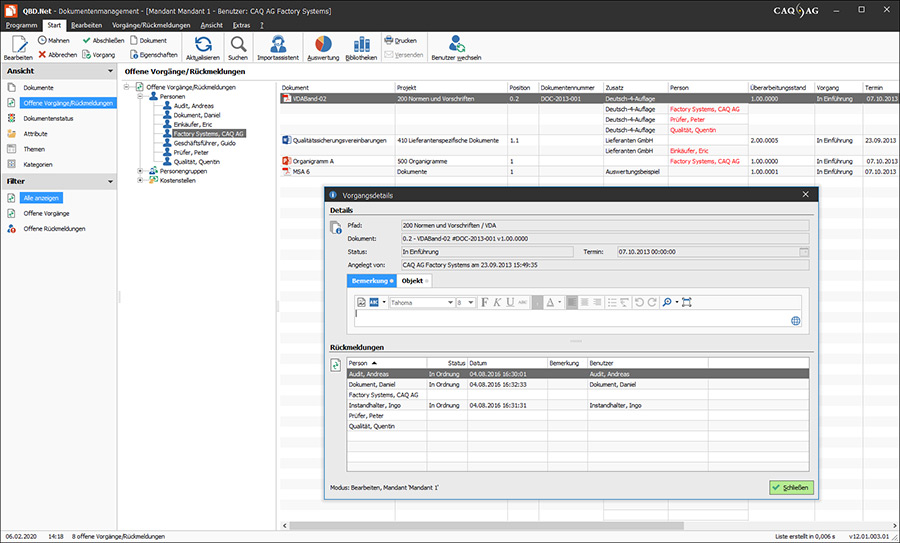Screen dimensions: 900x543
Task: Select Audit, Andreas in the Personen tree
Action: [193, 106]
